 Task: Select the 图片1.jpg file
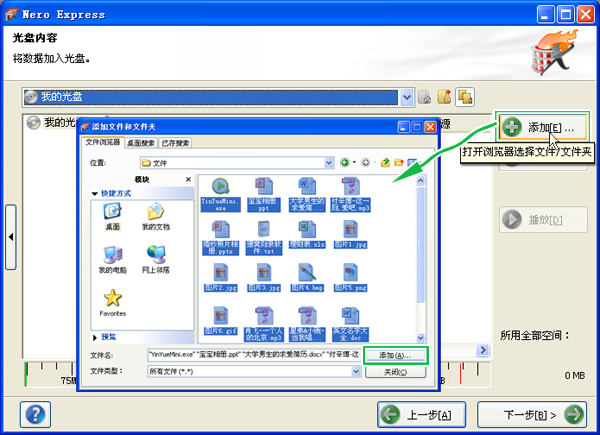point(350,235)
